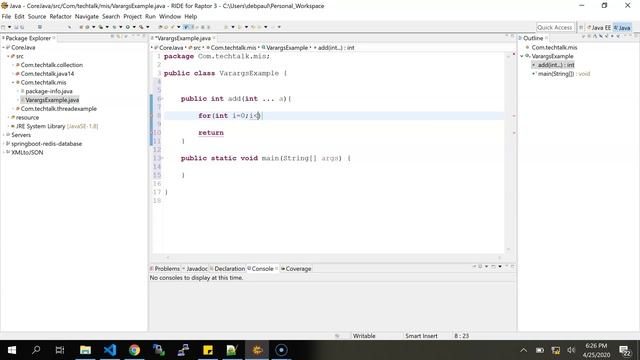Open the Forward navigation history dropdown
The width and height of the screenshot is (640, 360).
click(279, 27)
